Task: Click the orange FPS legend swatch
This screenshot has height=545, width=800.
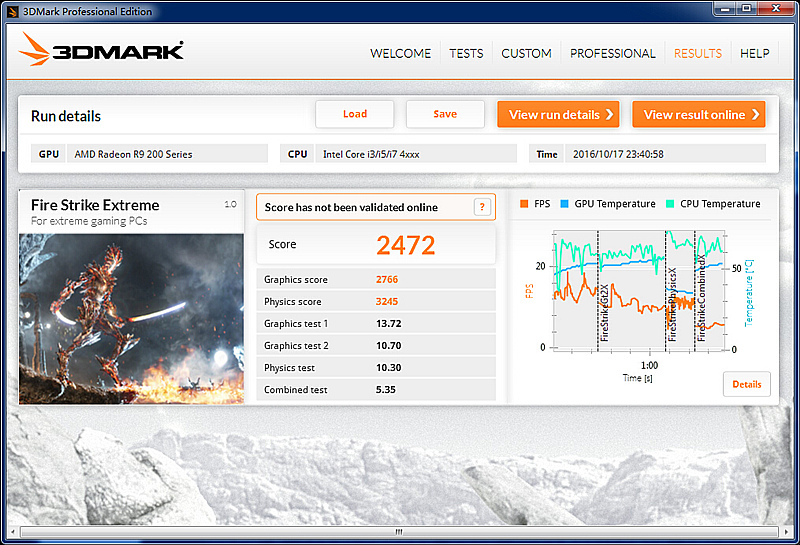Action: (x=524, y=204)
